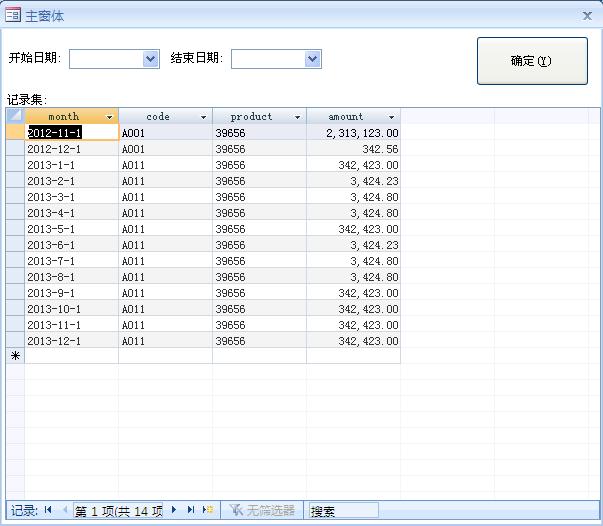Select the 2,313,123.00 amount cell
This screenshot has height=526, width=603.
pos(353,133)
